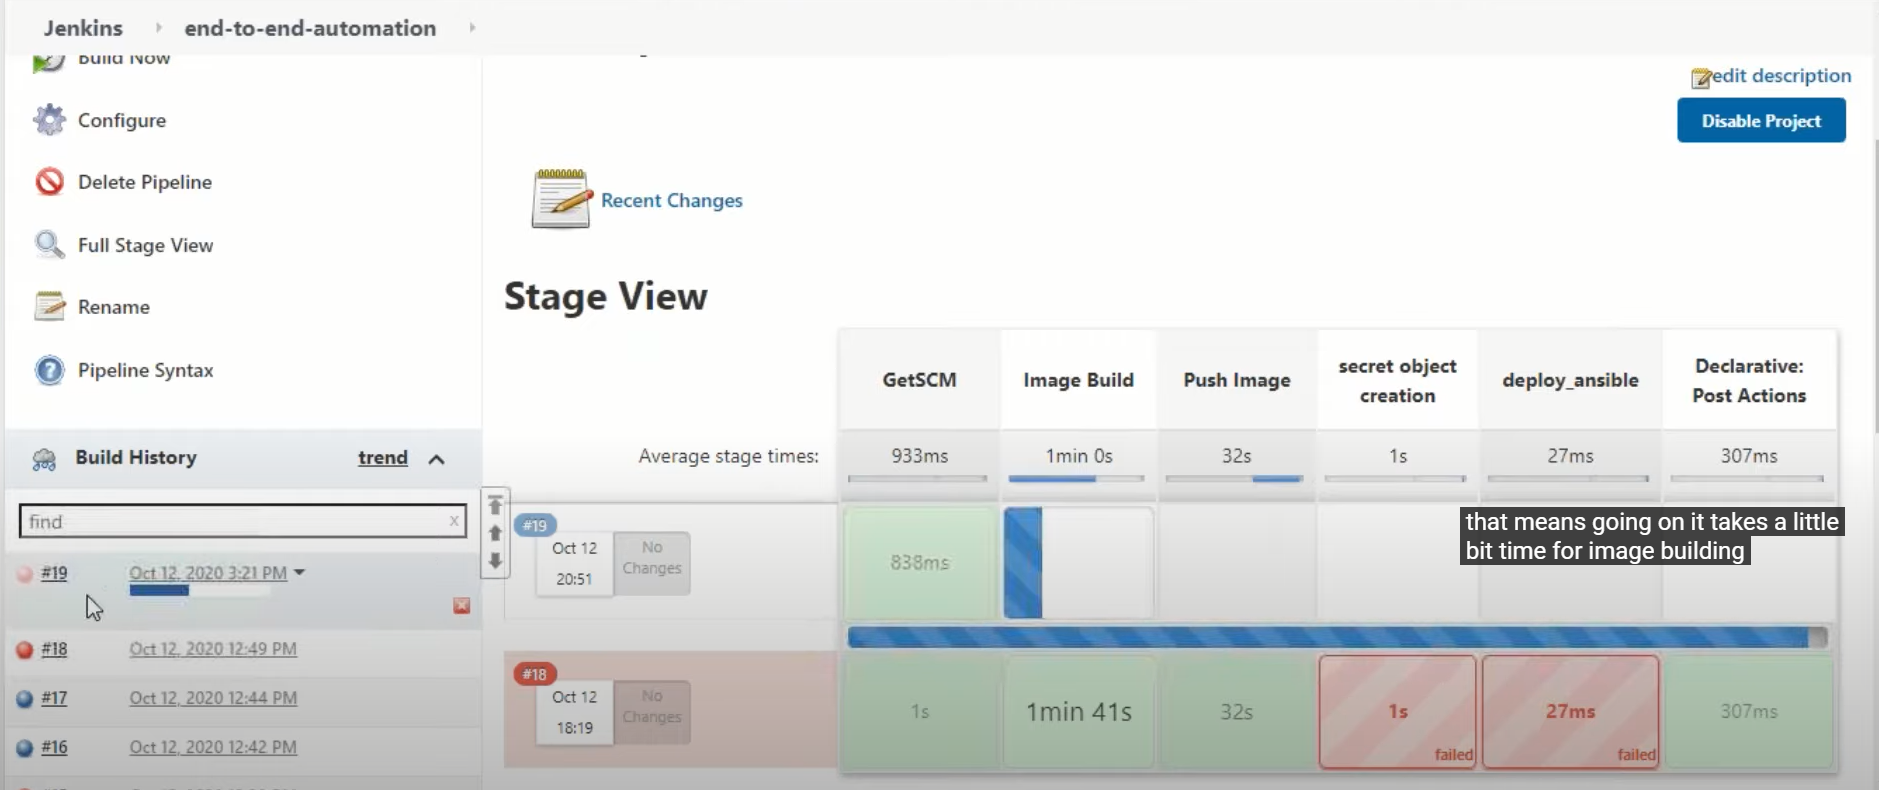Open the Oct 12, 2020 12:49 PM build link
The image size is (1879, 790).
coord(213,649)
